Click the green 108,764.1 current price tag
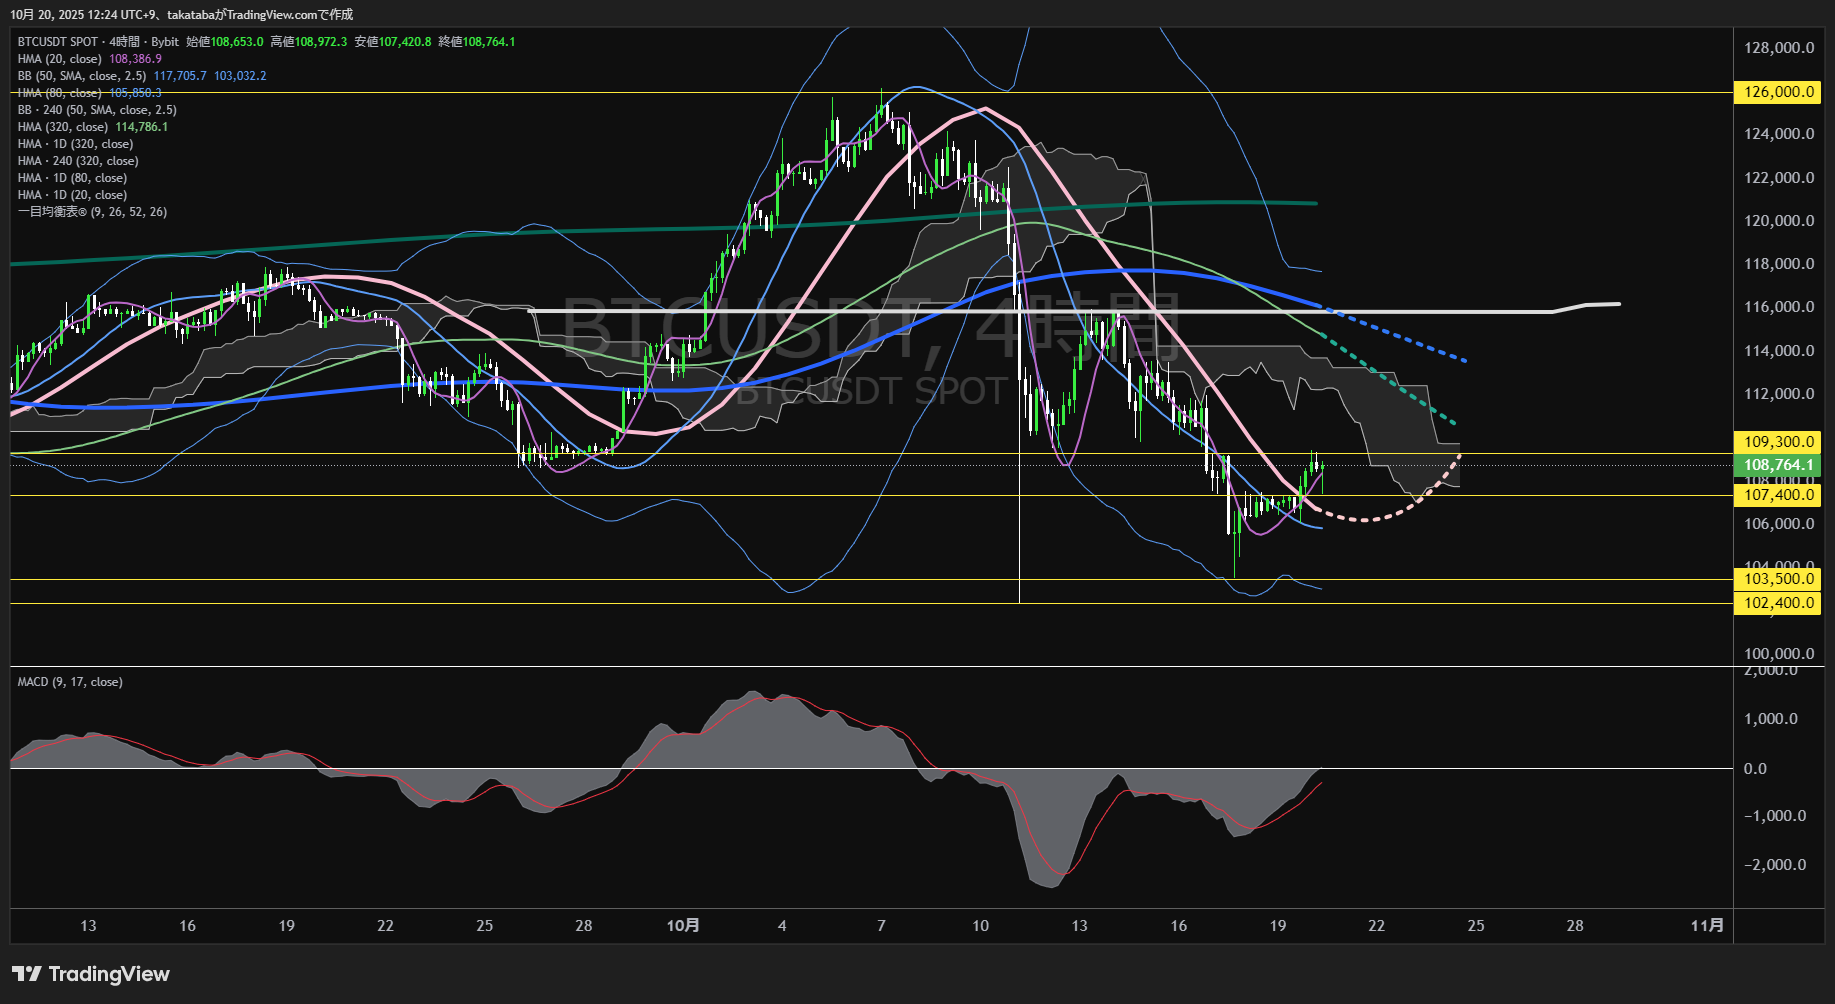 point(1777,465)
